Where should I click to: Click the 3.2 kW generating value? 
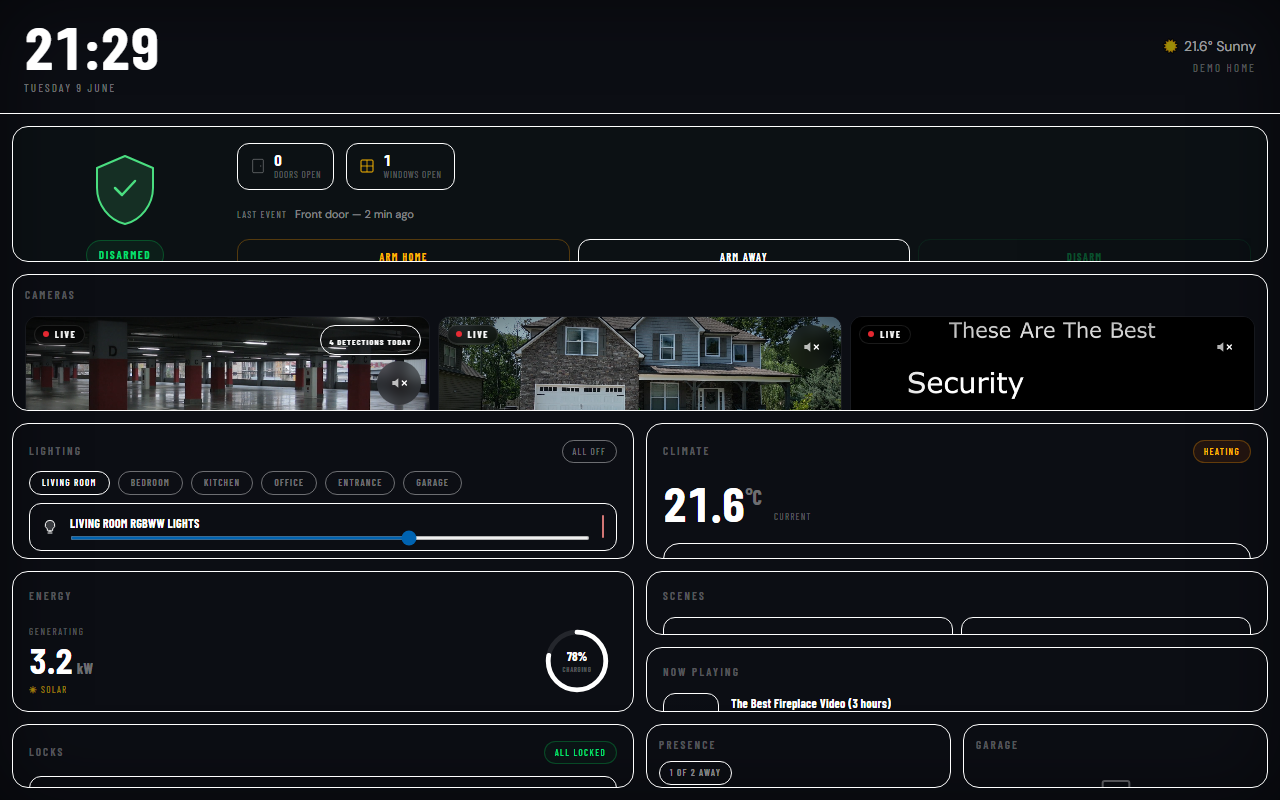[x=61, y=663]
